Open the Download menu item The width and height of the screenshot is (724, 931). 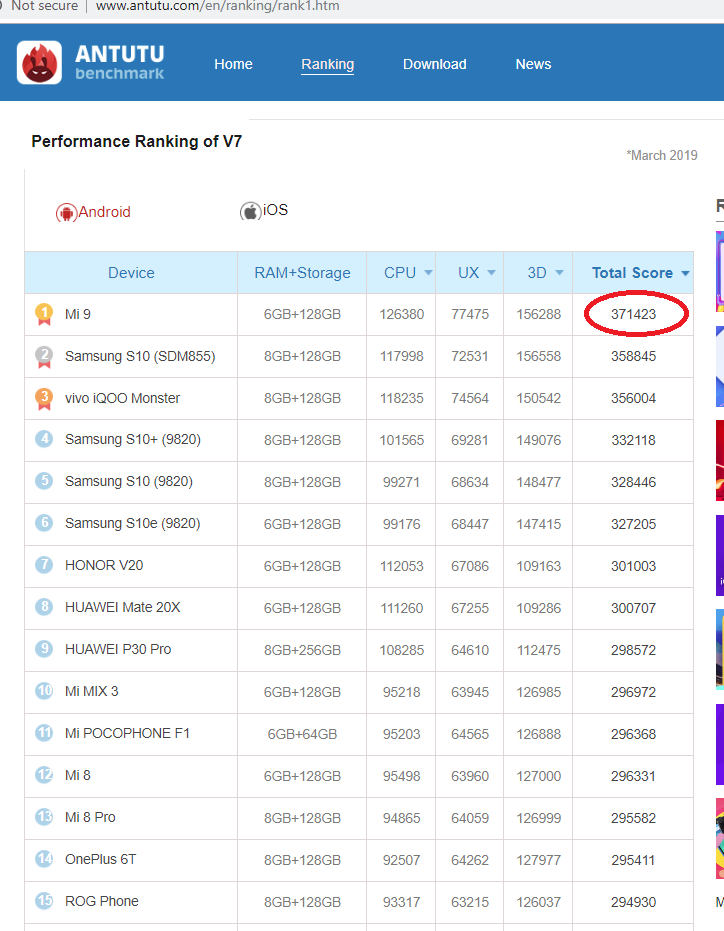click(x=435, y=64)
